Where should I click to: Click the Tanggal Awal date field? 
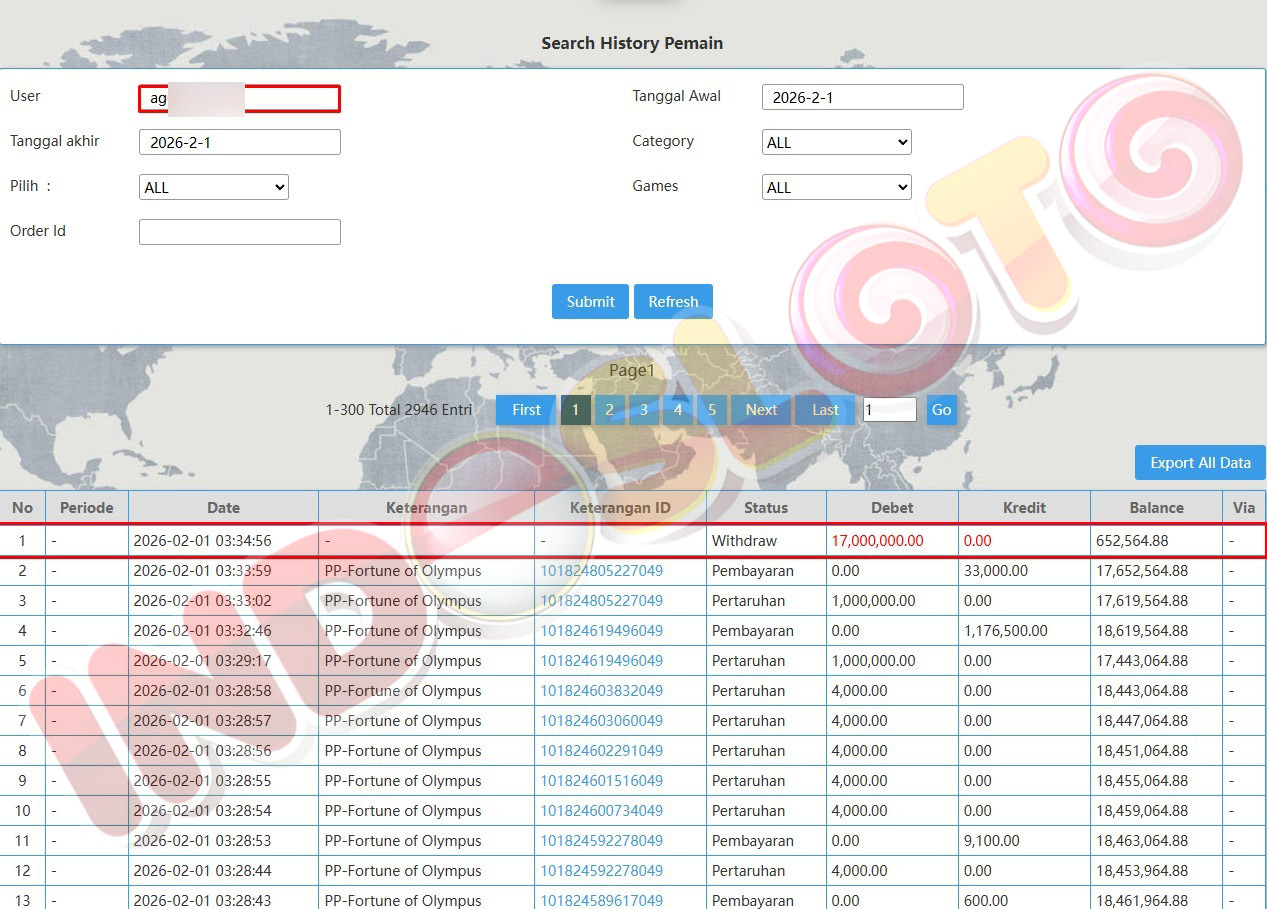(x=862, y=97)
